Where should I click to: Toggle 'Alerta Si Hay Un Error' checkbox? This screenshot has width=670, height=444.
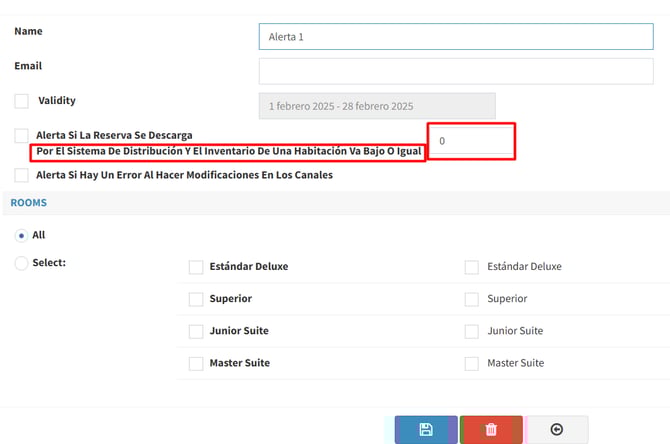(x=21, y=175)
